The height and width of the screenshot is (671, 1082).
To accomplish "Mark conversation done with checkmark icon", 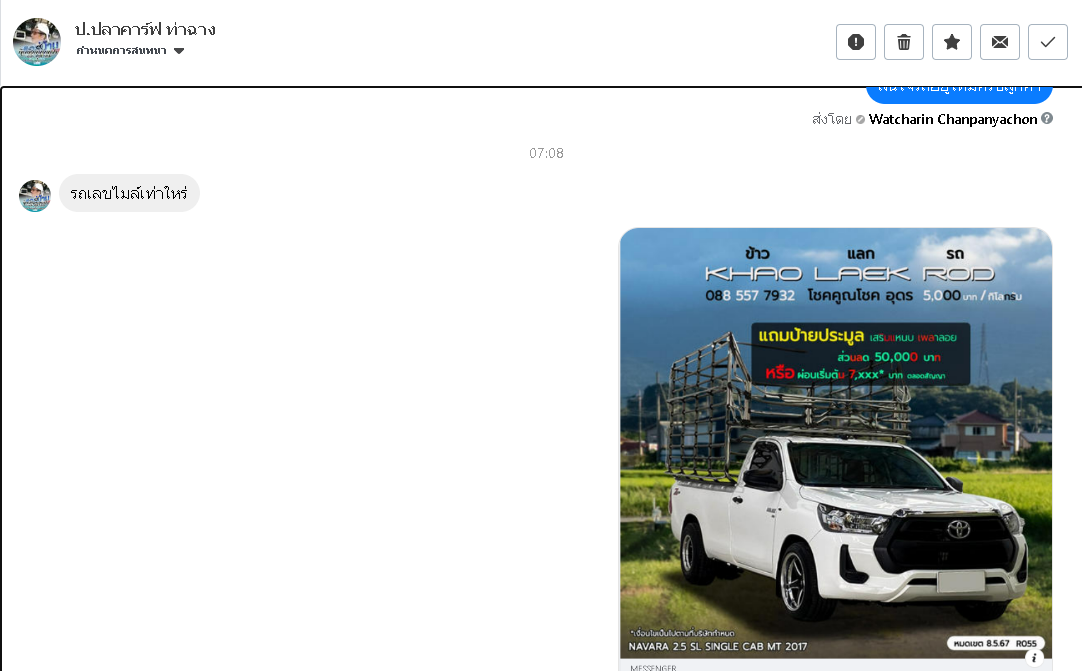I will [x=1047, y=42].
